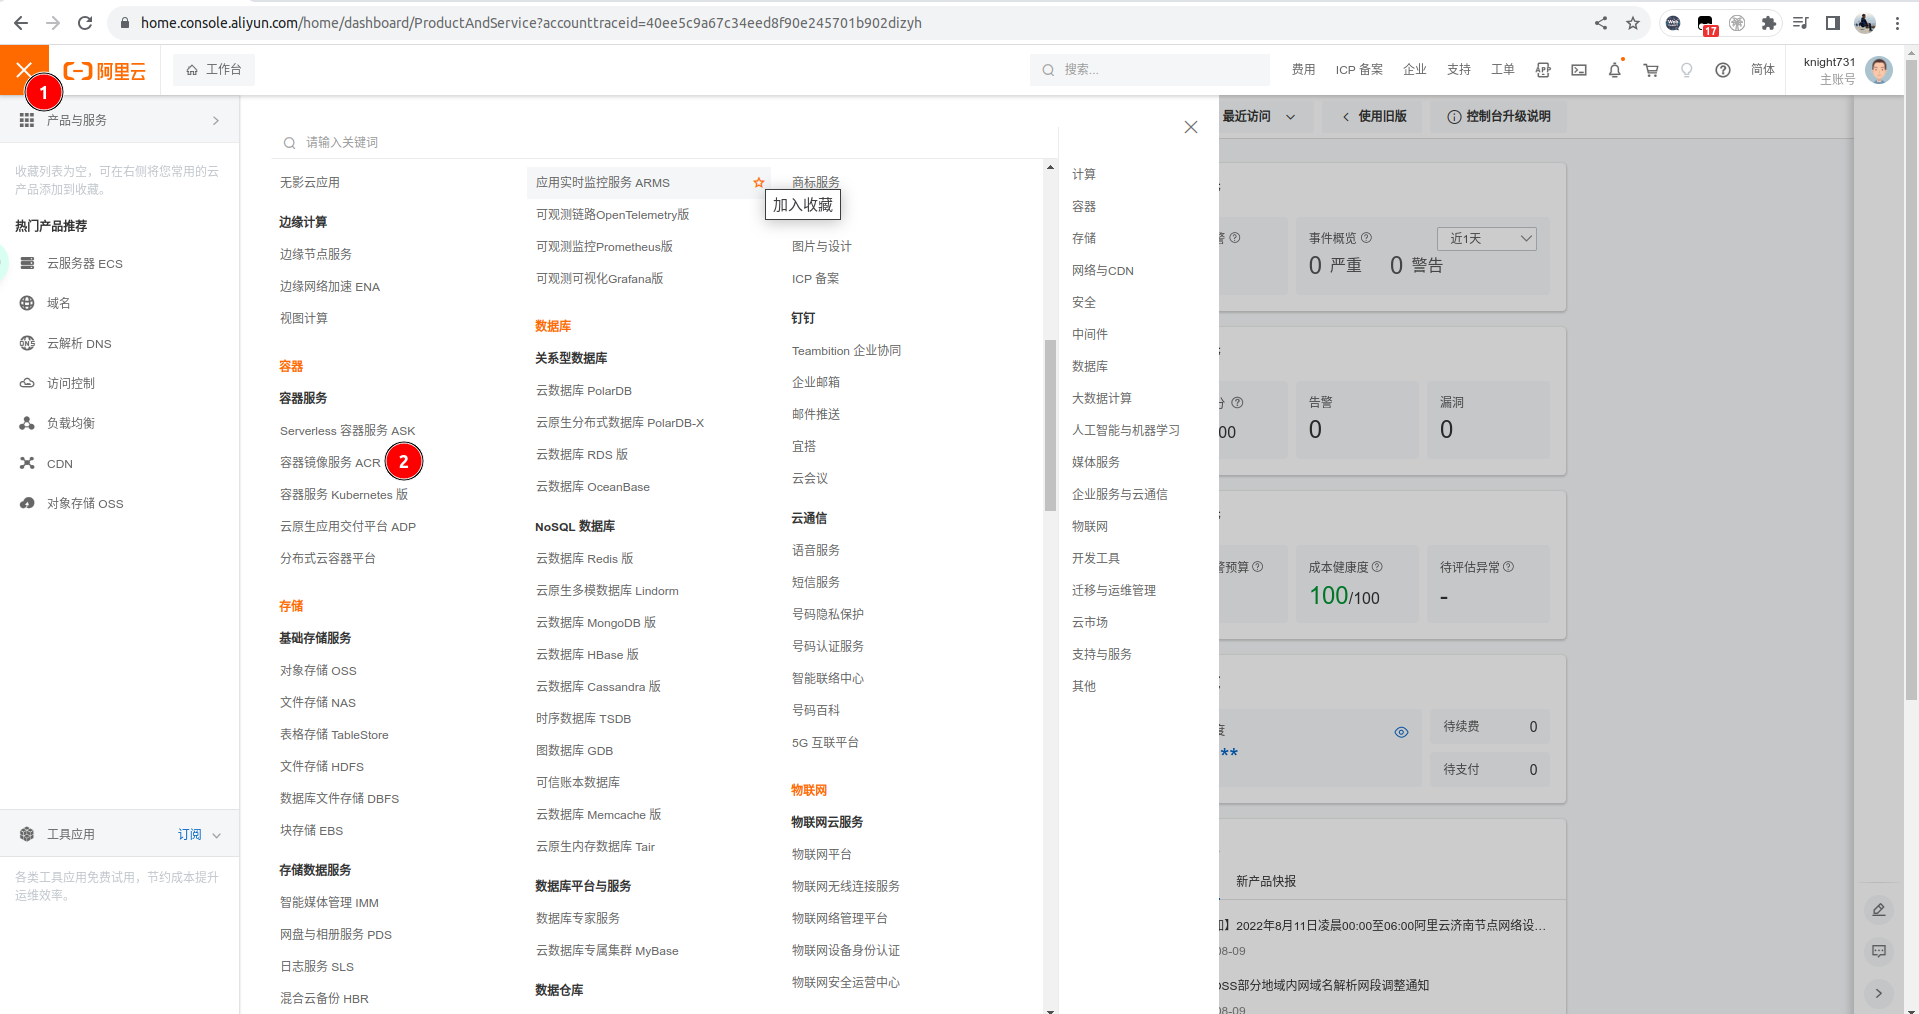Image resolution: width=1919 pixels, height=1014 pixels.
Task: Jump to 容器 category in right list
Action: 1084,206
